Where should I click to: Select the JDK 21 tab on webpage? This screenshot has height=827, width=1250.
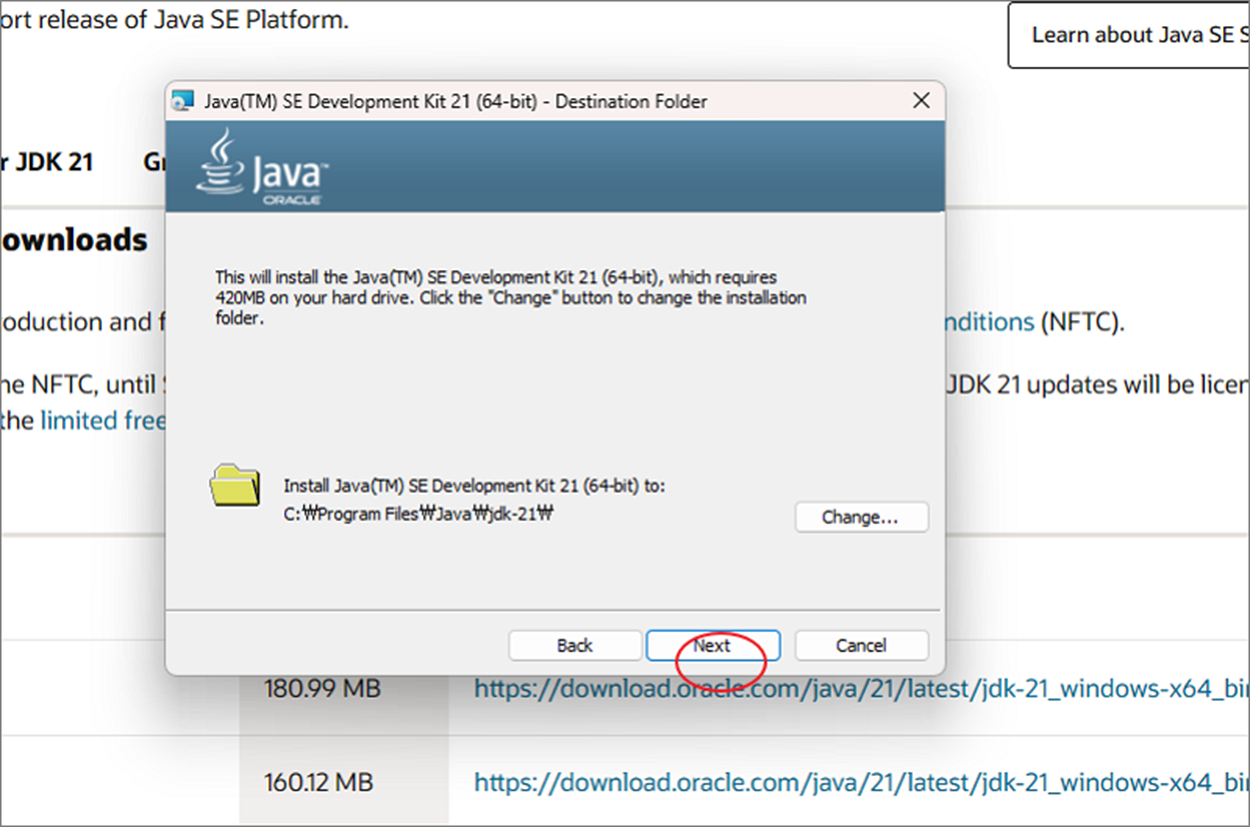pos(46,162)
